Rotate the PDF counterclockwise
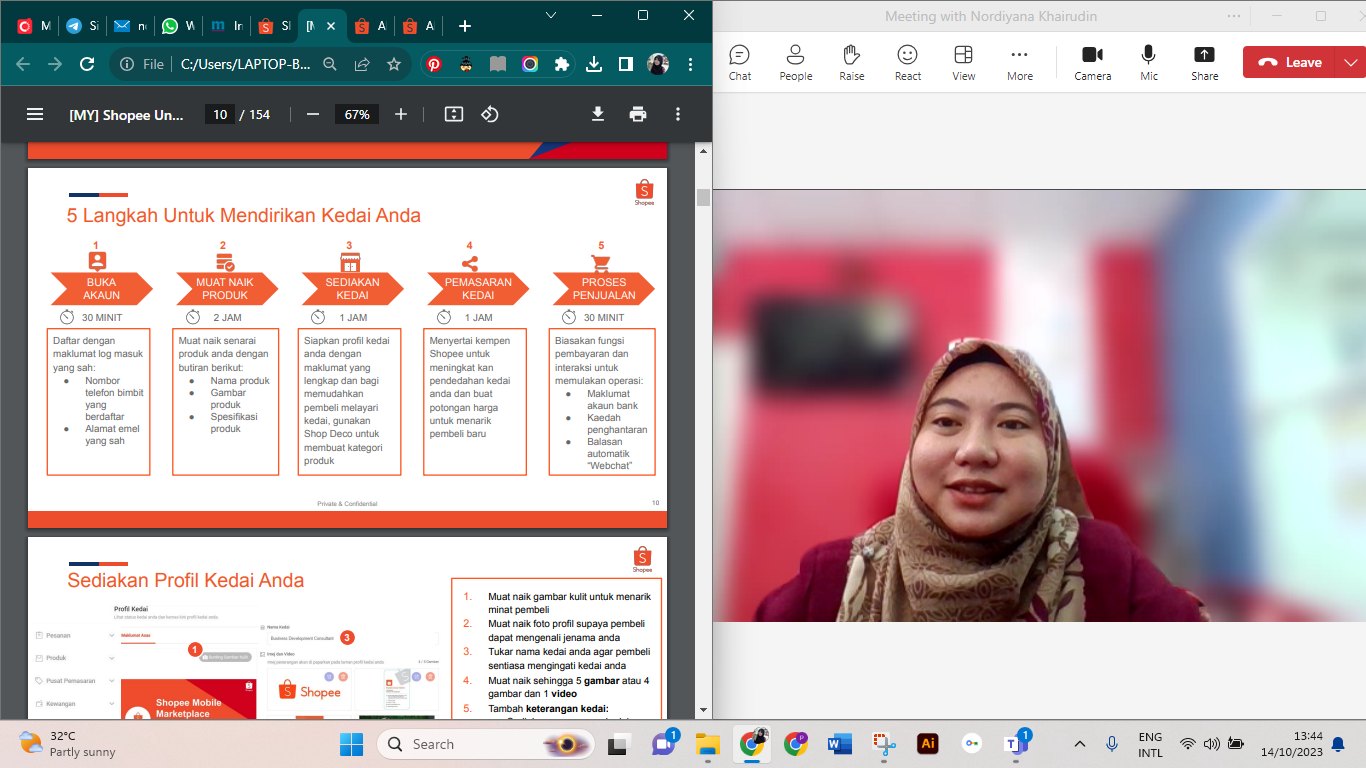This screenshot has height=768, width=1366. tap(490, 114)
